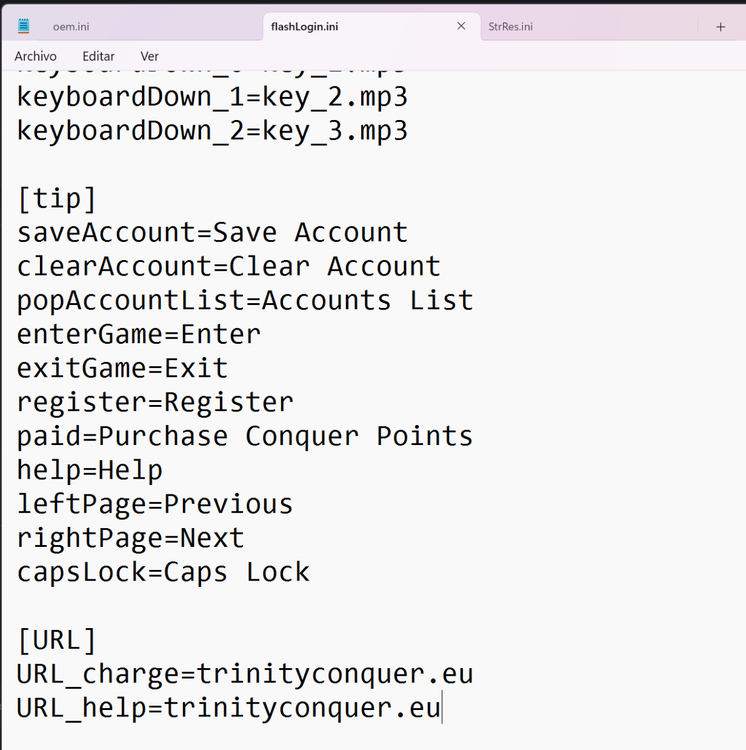Click the paid=Purchase Conquer Points line
Viewport: 746px width, 750px height.
click(244, 437)
